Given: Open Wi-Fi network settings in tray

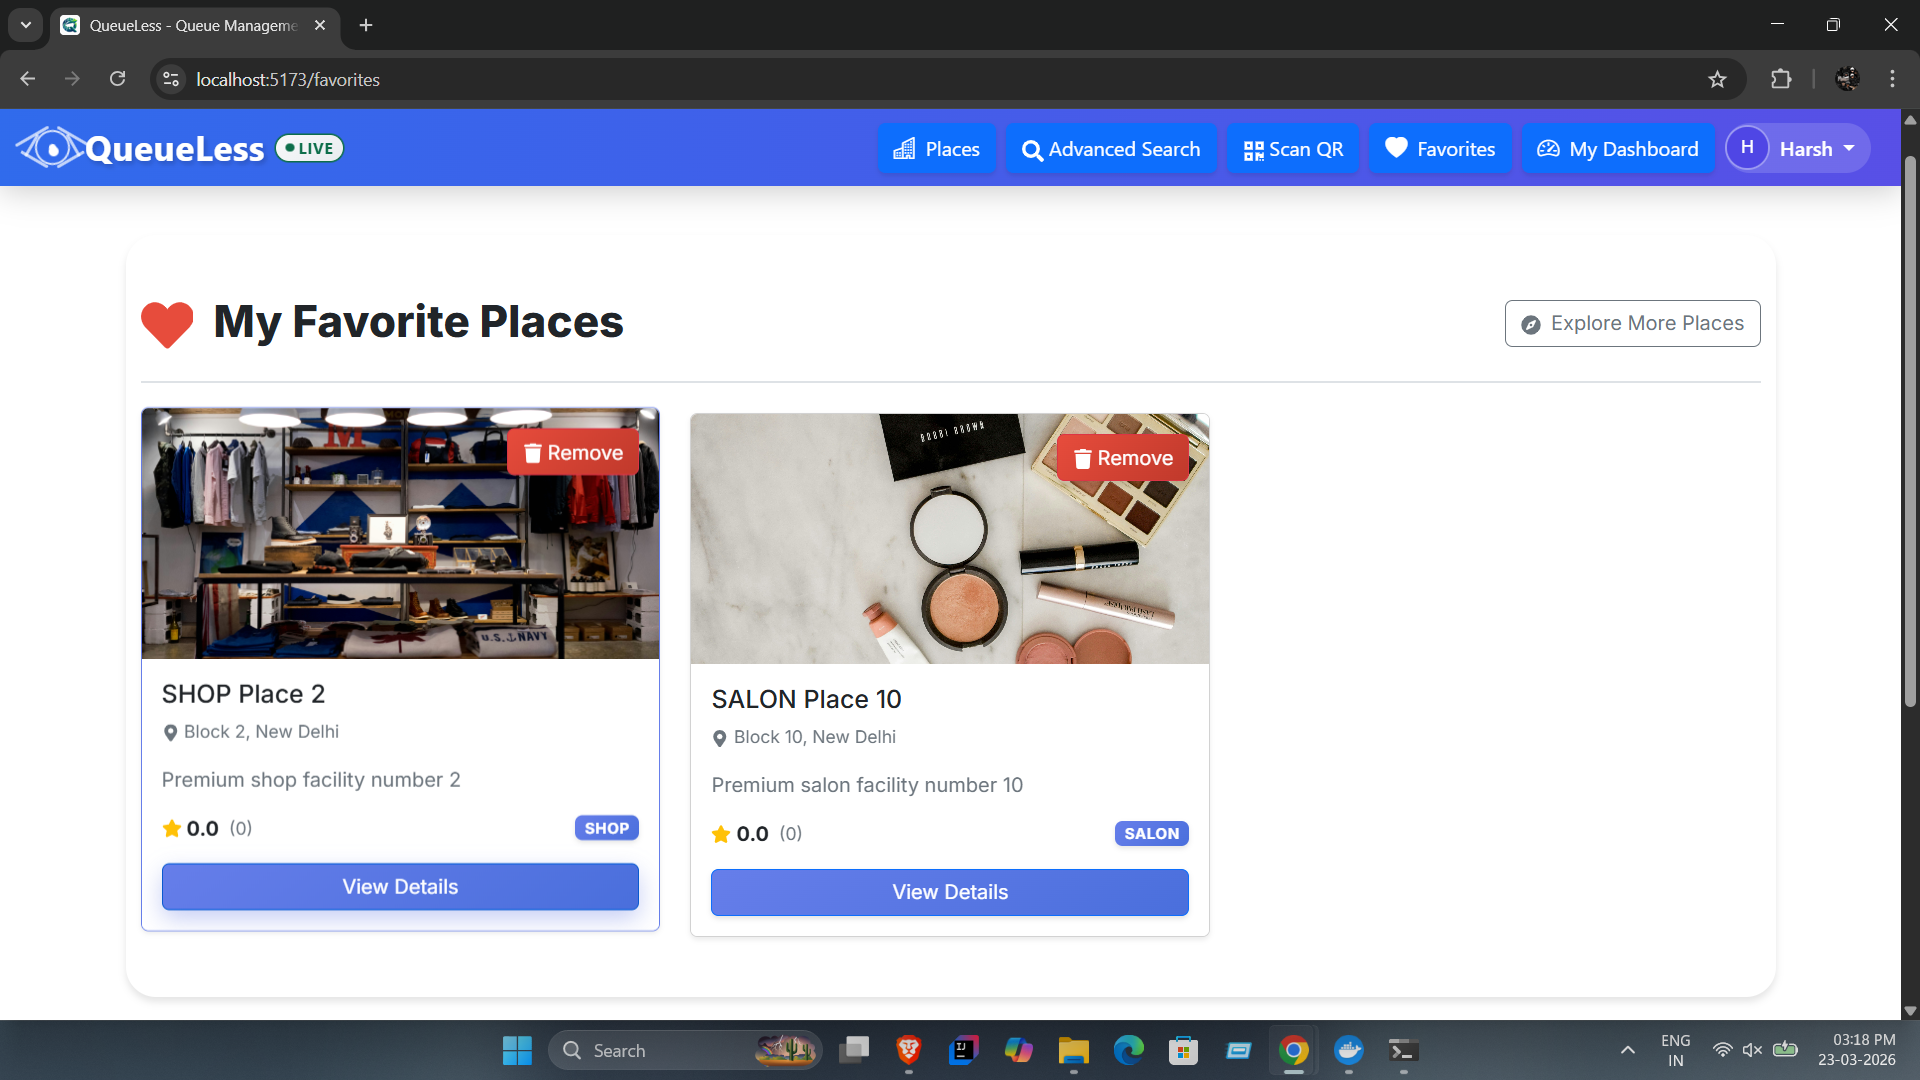Looking at the screenshot, I should (1722, 1050).
